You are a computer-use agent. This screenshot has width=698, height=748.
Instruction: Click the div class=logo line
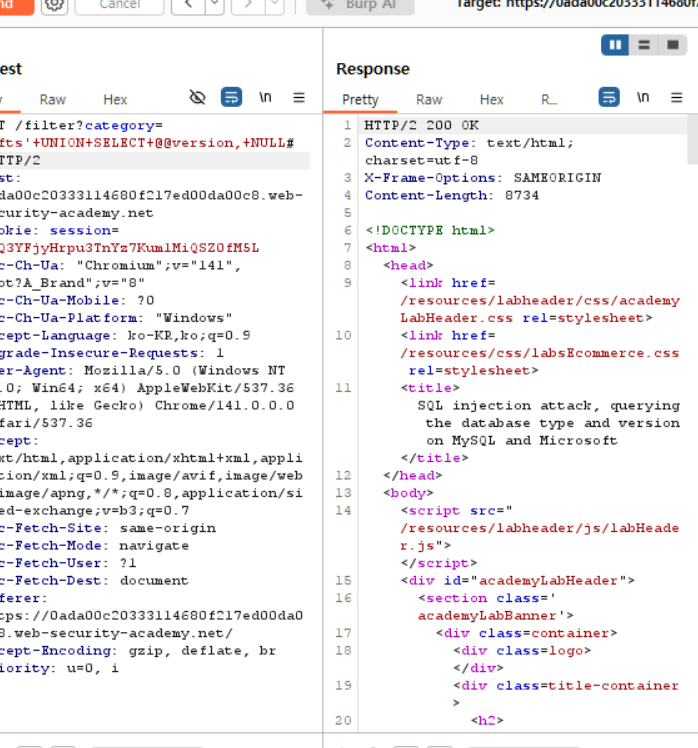tap(522, 651)
